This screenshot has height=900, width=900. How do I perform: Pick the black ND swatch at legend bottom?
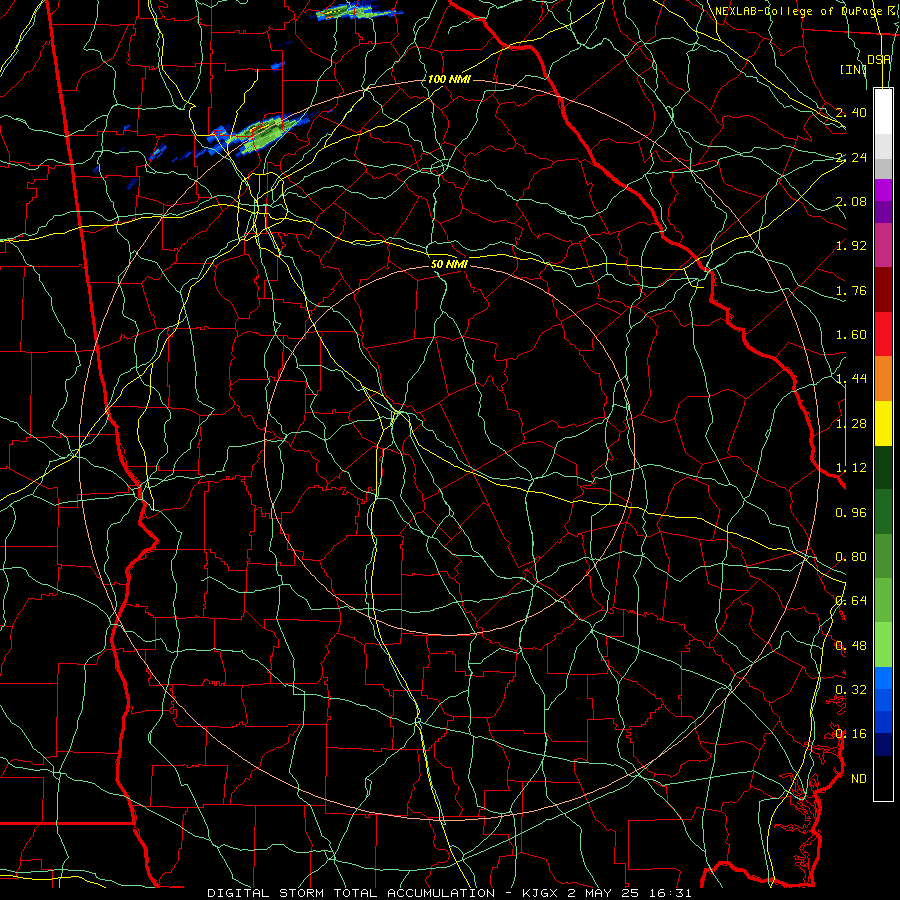tap(883, 778)
